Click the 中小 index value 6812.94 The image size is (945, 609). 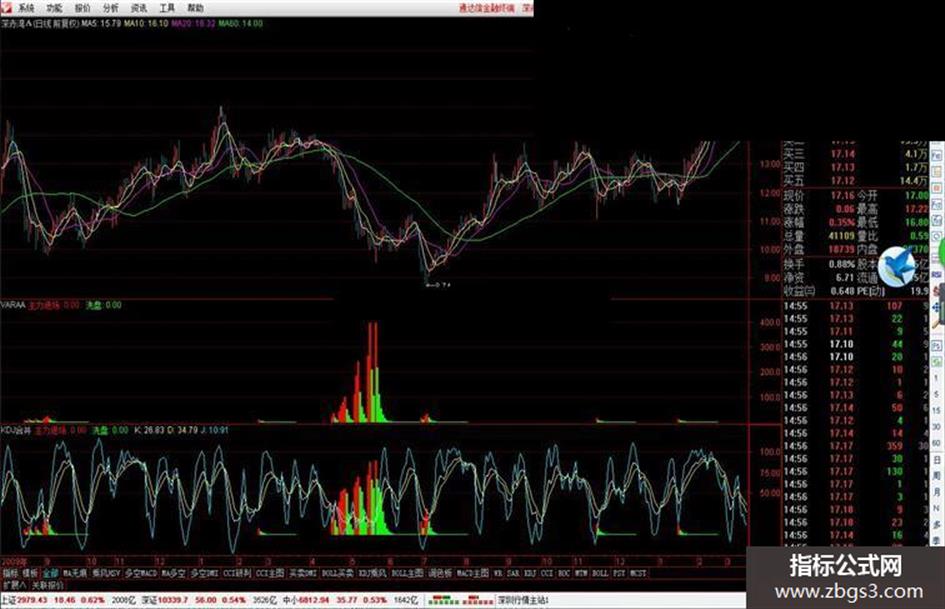(x=314, y=601)
